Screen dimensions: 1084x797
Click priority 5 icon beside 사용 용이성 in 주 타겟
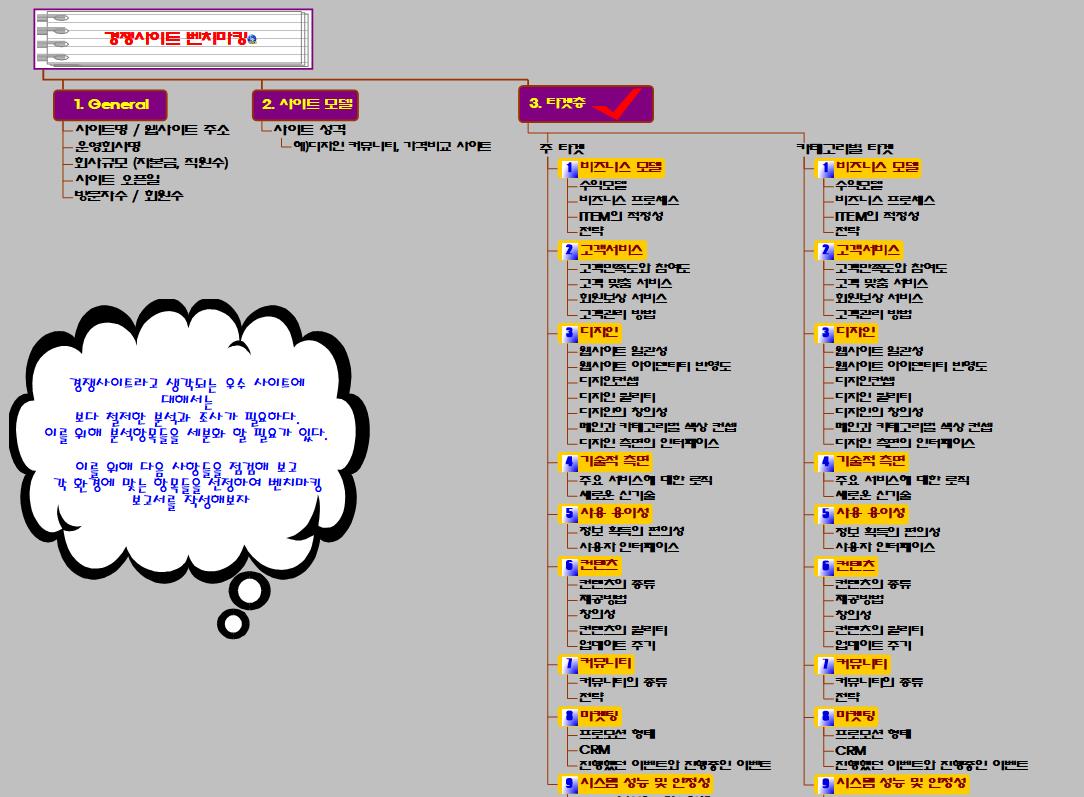tap(570, 515)
